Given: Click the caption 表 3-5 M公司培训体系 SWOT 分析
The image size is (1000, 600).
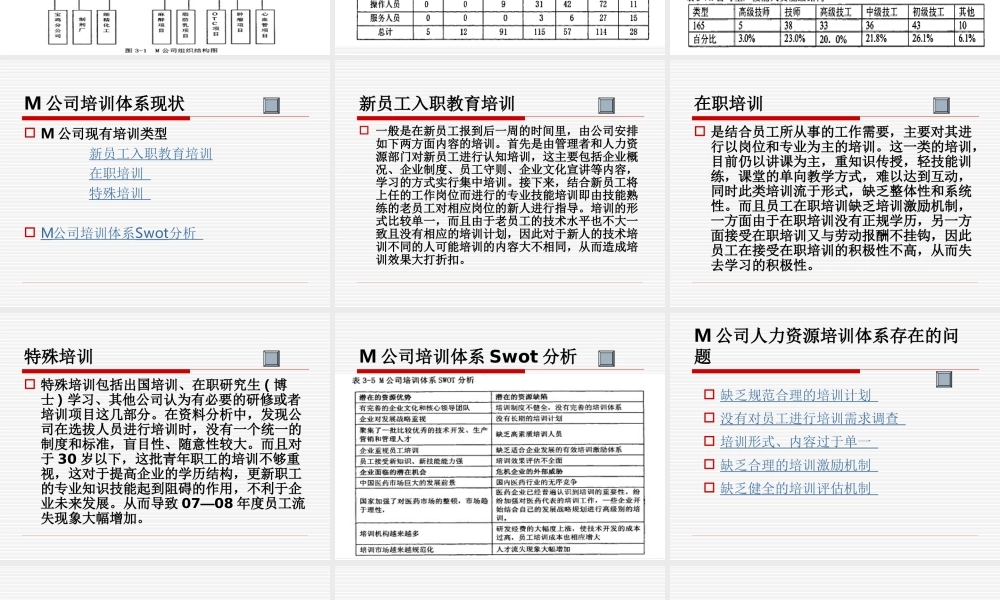Looking at the screenshot, I should click(413, 380).
